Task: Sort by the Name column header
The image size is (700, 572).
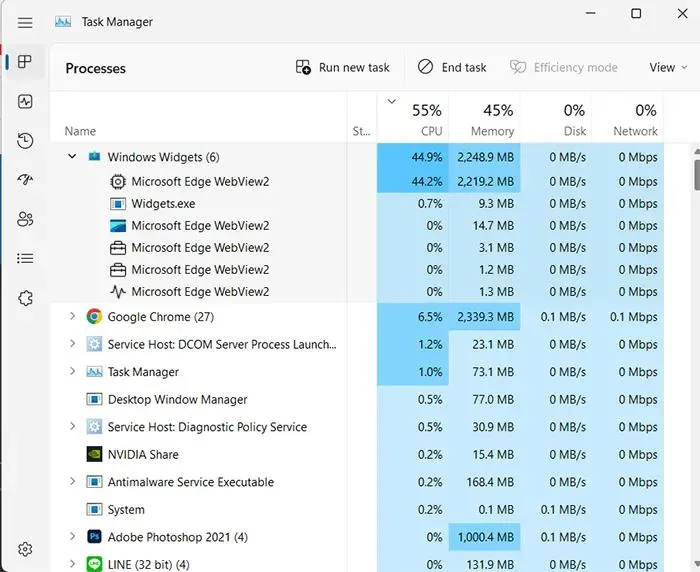Action: coord(199,118)
